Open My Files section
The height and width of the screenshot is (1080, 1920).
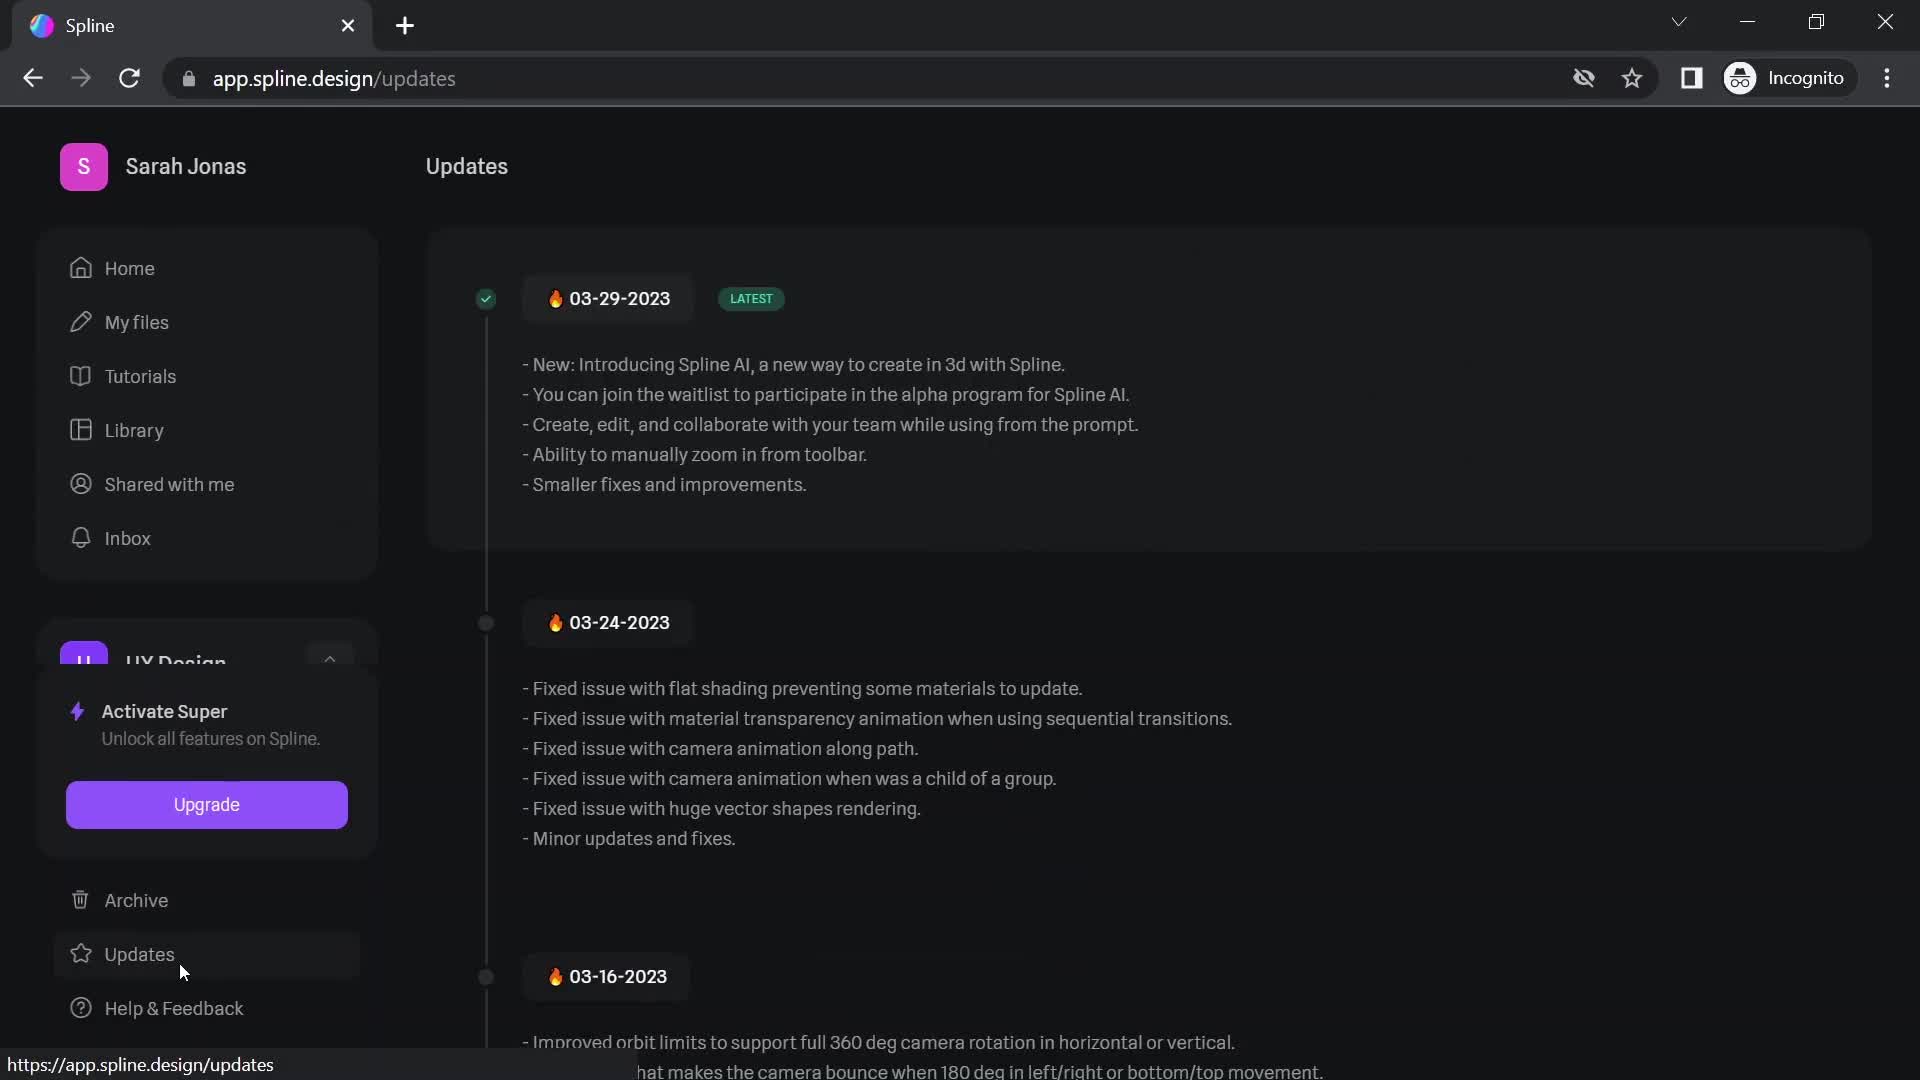(136, 322)
